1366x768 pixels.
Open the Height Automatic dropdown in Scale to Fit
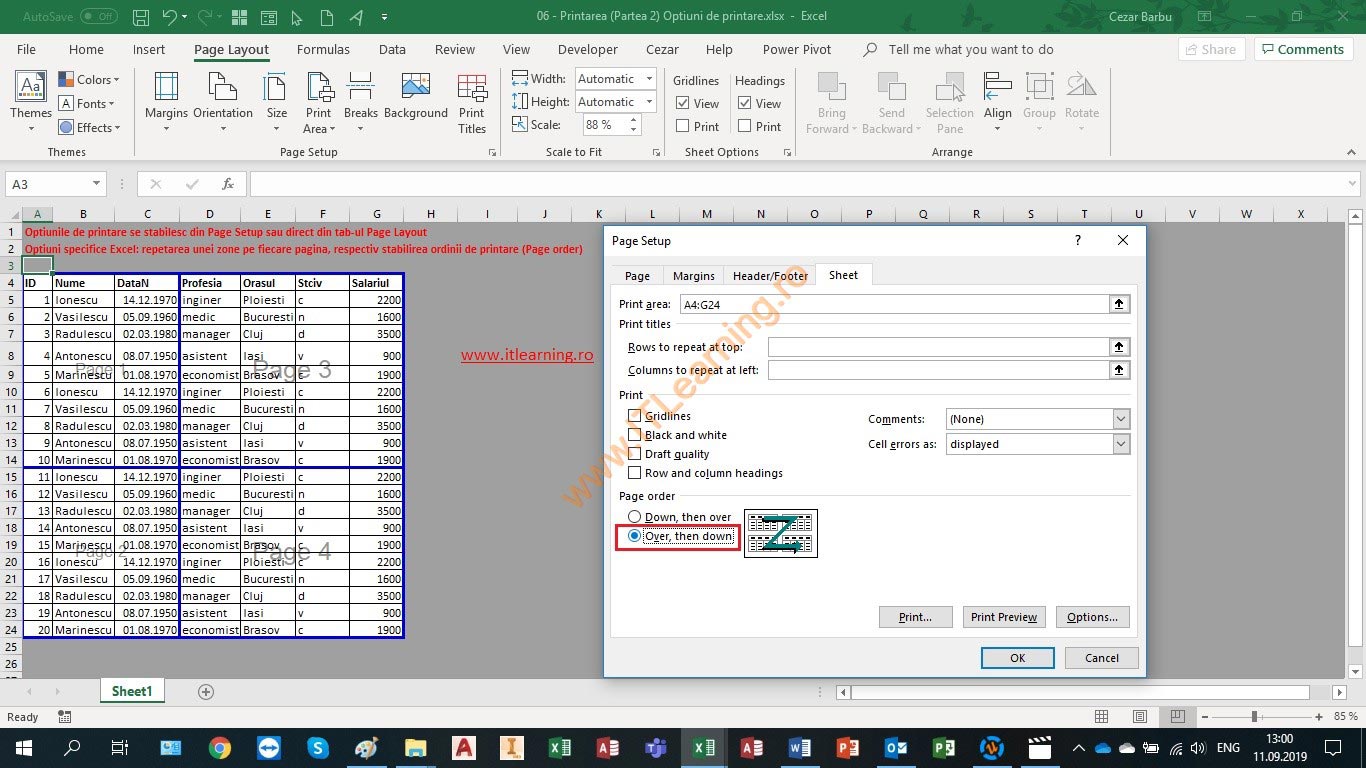tap(649, 102)
